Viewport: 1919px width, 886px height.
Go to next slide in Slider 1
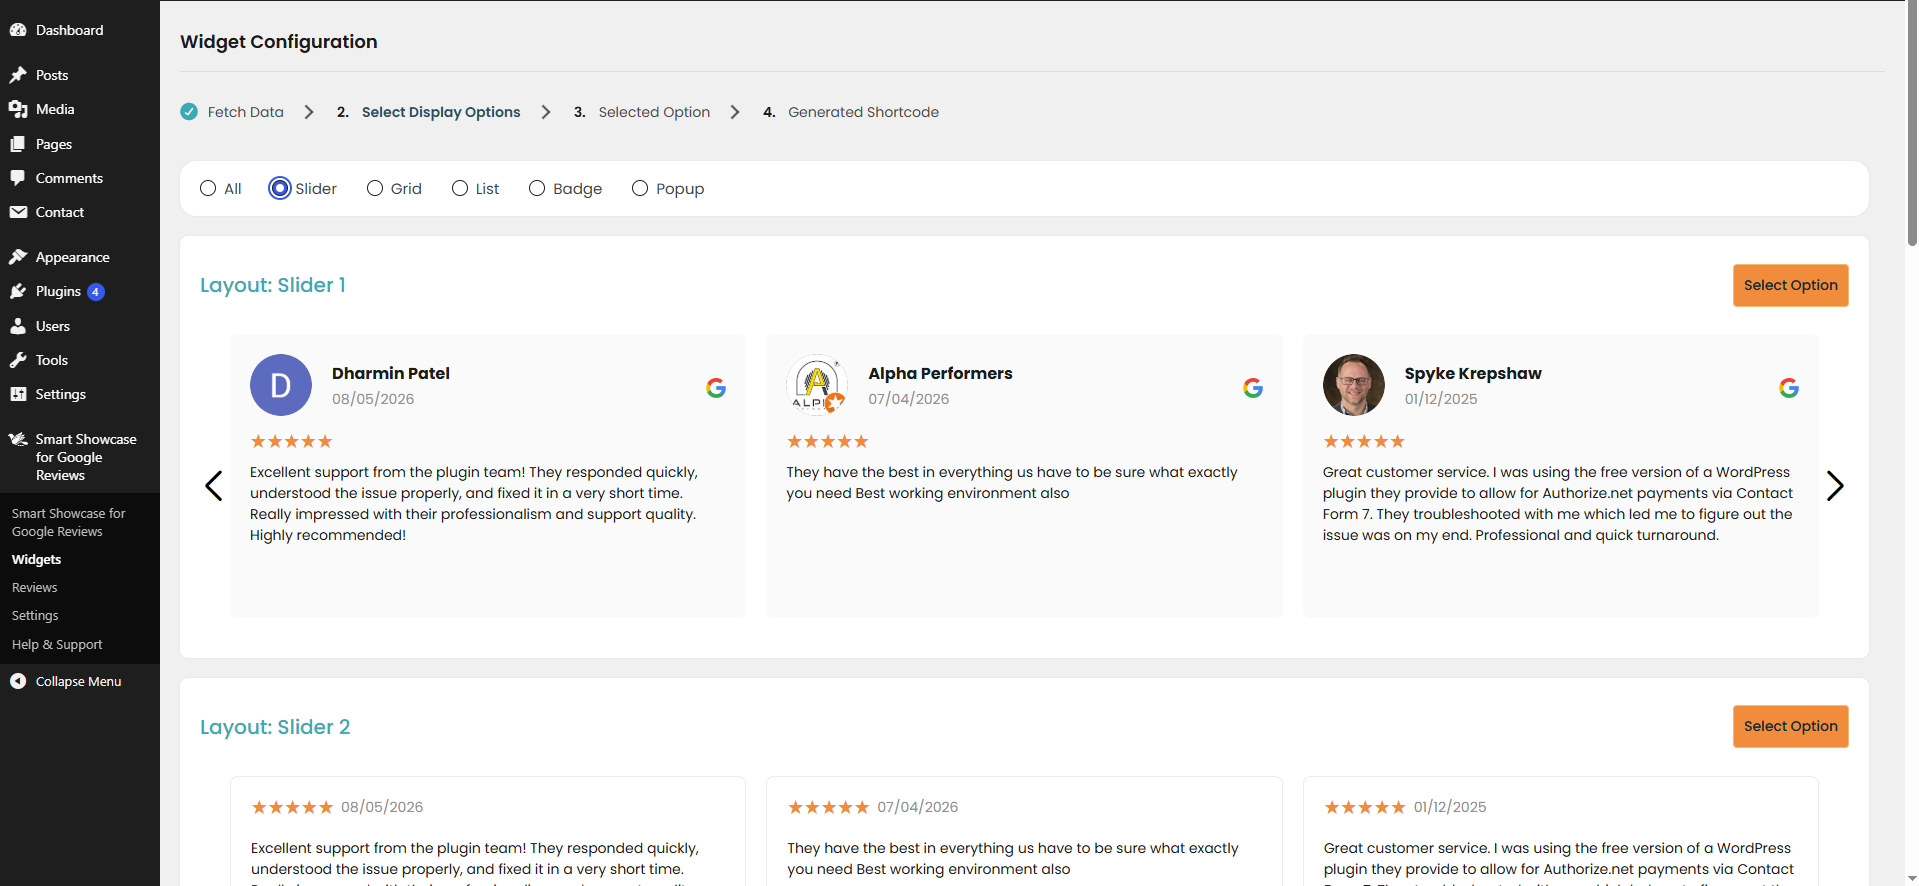1835,486
